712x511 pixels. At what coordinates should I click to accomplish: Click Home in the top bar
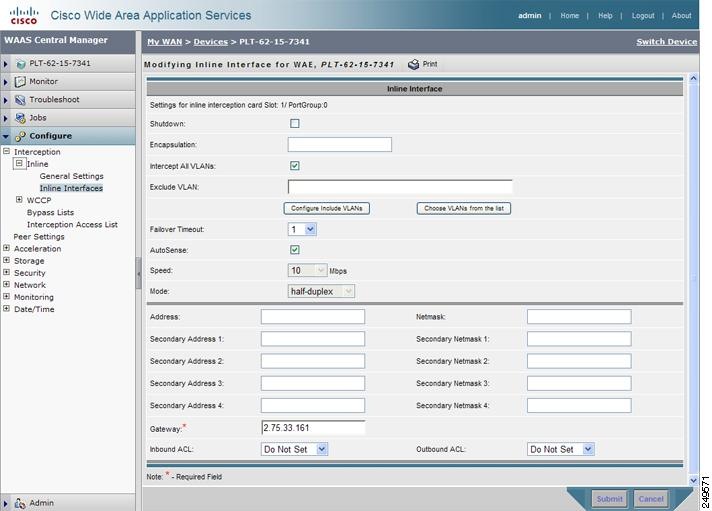569,15
